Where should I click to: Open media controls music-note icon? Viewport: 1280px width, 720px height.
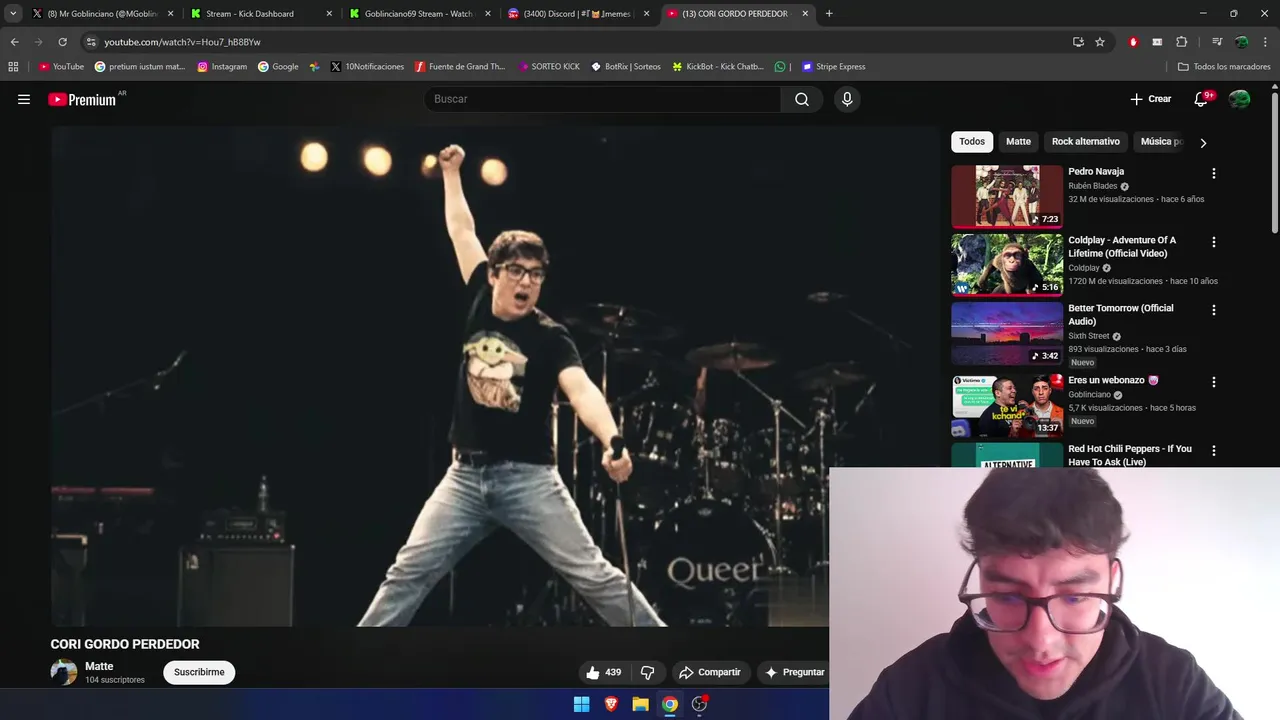pyautogui.click(x=1217, y=42)
